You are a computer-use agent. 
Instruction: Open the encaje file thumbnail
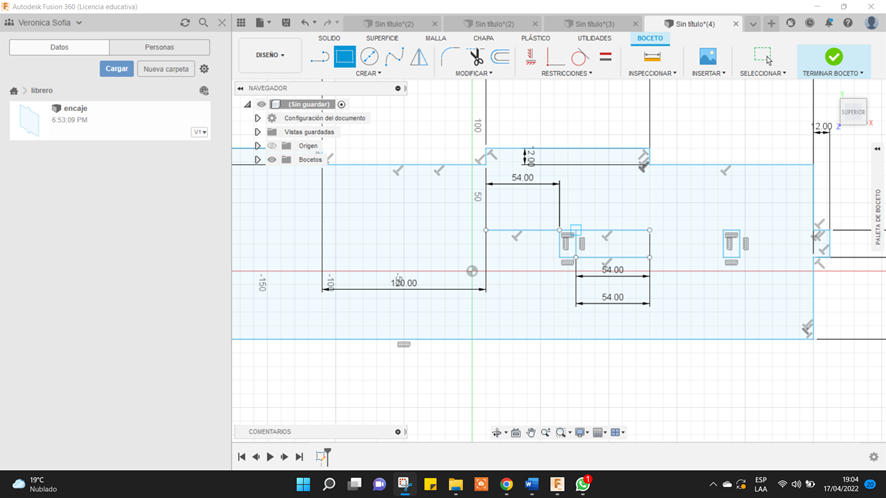pos(29,120)
